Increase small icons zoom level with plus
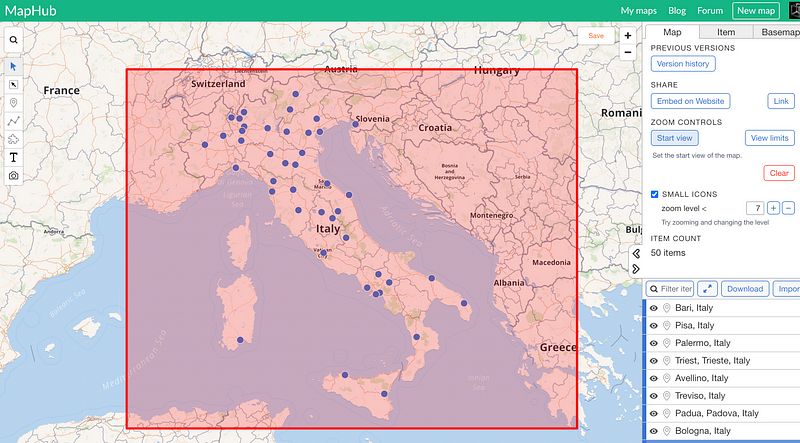 [x=773, y=207]
